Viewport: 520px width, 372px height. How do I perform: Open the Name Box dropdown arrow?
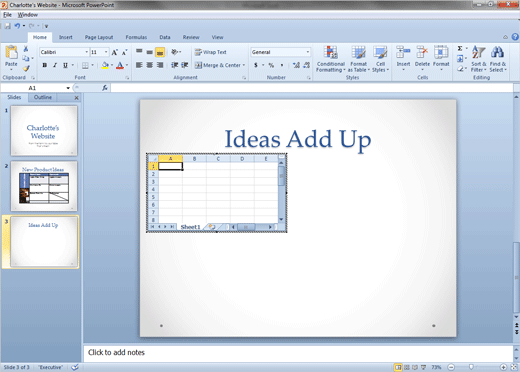68,88
